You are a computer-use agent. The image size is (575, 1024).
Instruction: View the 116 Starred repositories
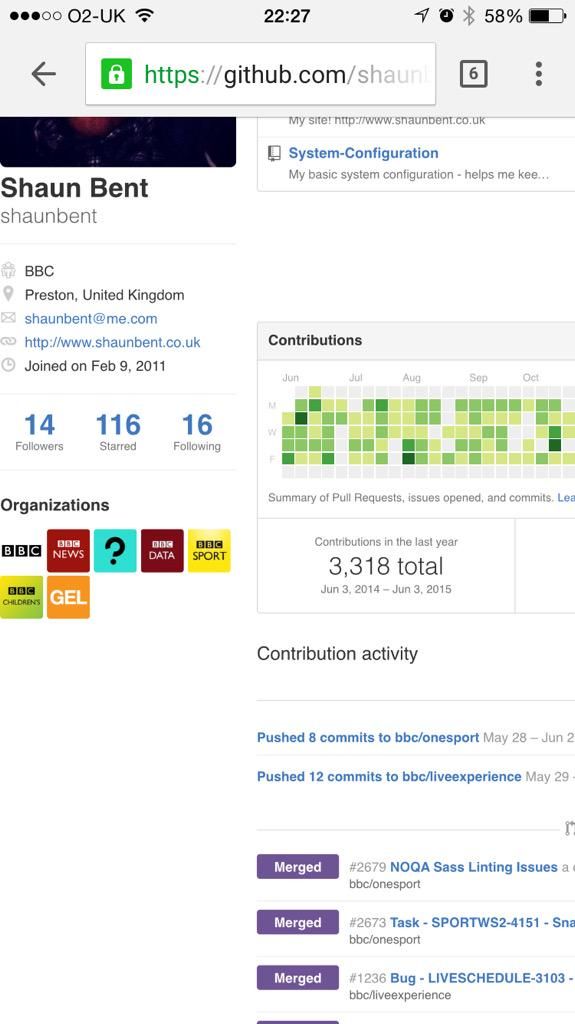[118, 432]
